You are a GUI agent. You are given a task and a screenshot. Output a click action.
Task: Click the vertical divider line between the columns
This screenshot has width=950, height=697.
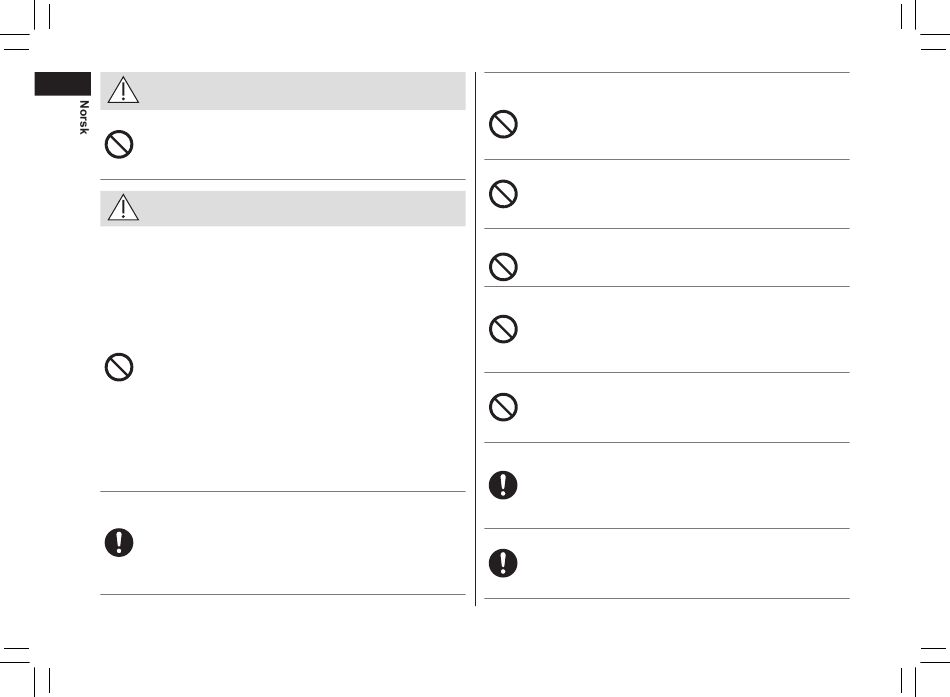(476, 339)
